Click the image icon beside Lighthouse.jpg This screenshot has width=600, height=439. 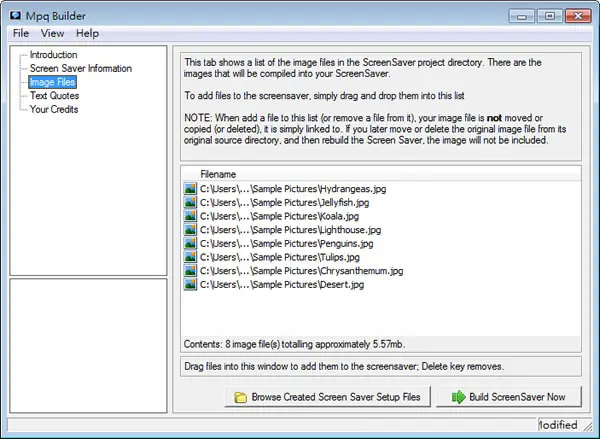pos(190,230)
